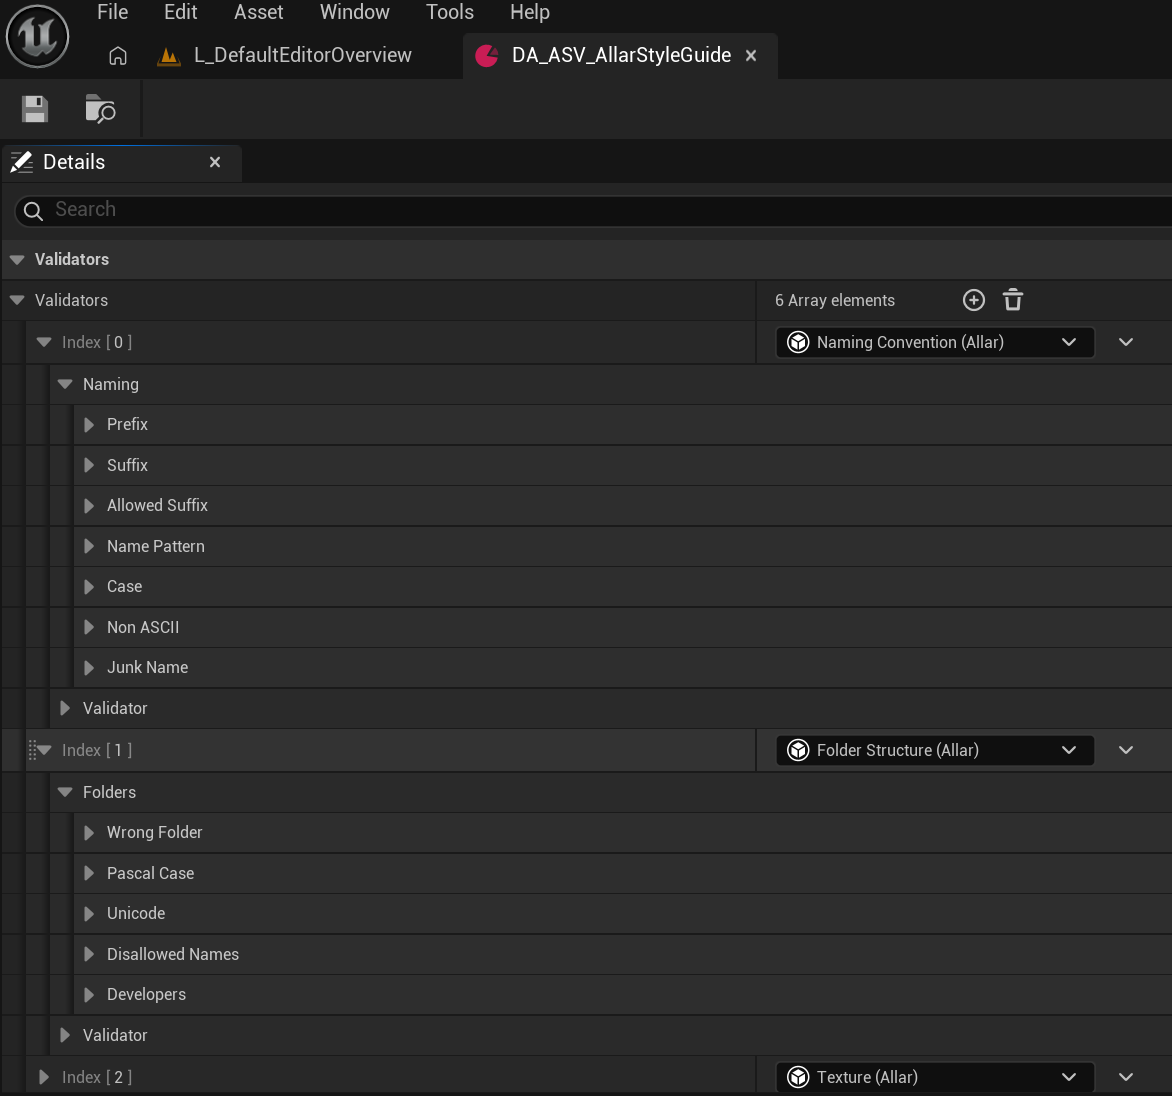
Task: Open the Asset menu
Action: click(259, 12)
